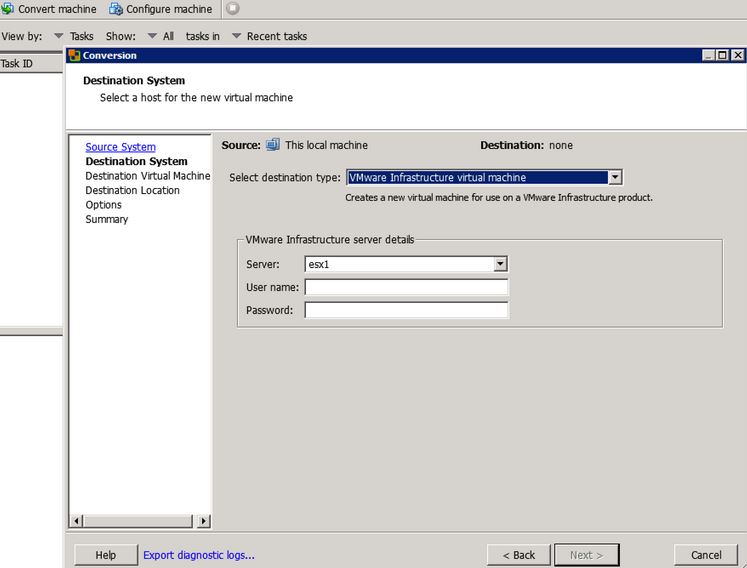
Task: Click the User name input field
Action: coord(406,287)
